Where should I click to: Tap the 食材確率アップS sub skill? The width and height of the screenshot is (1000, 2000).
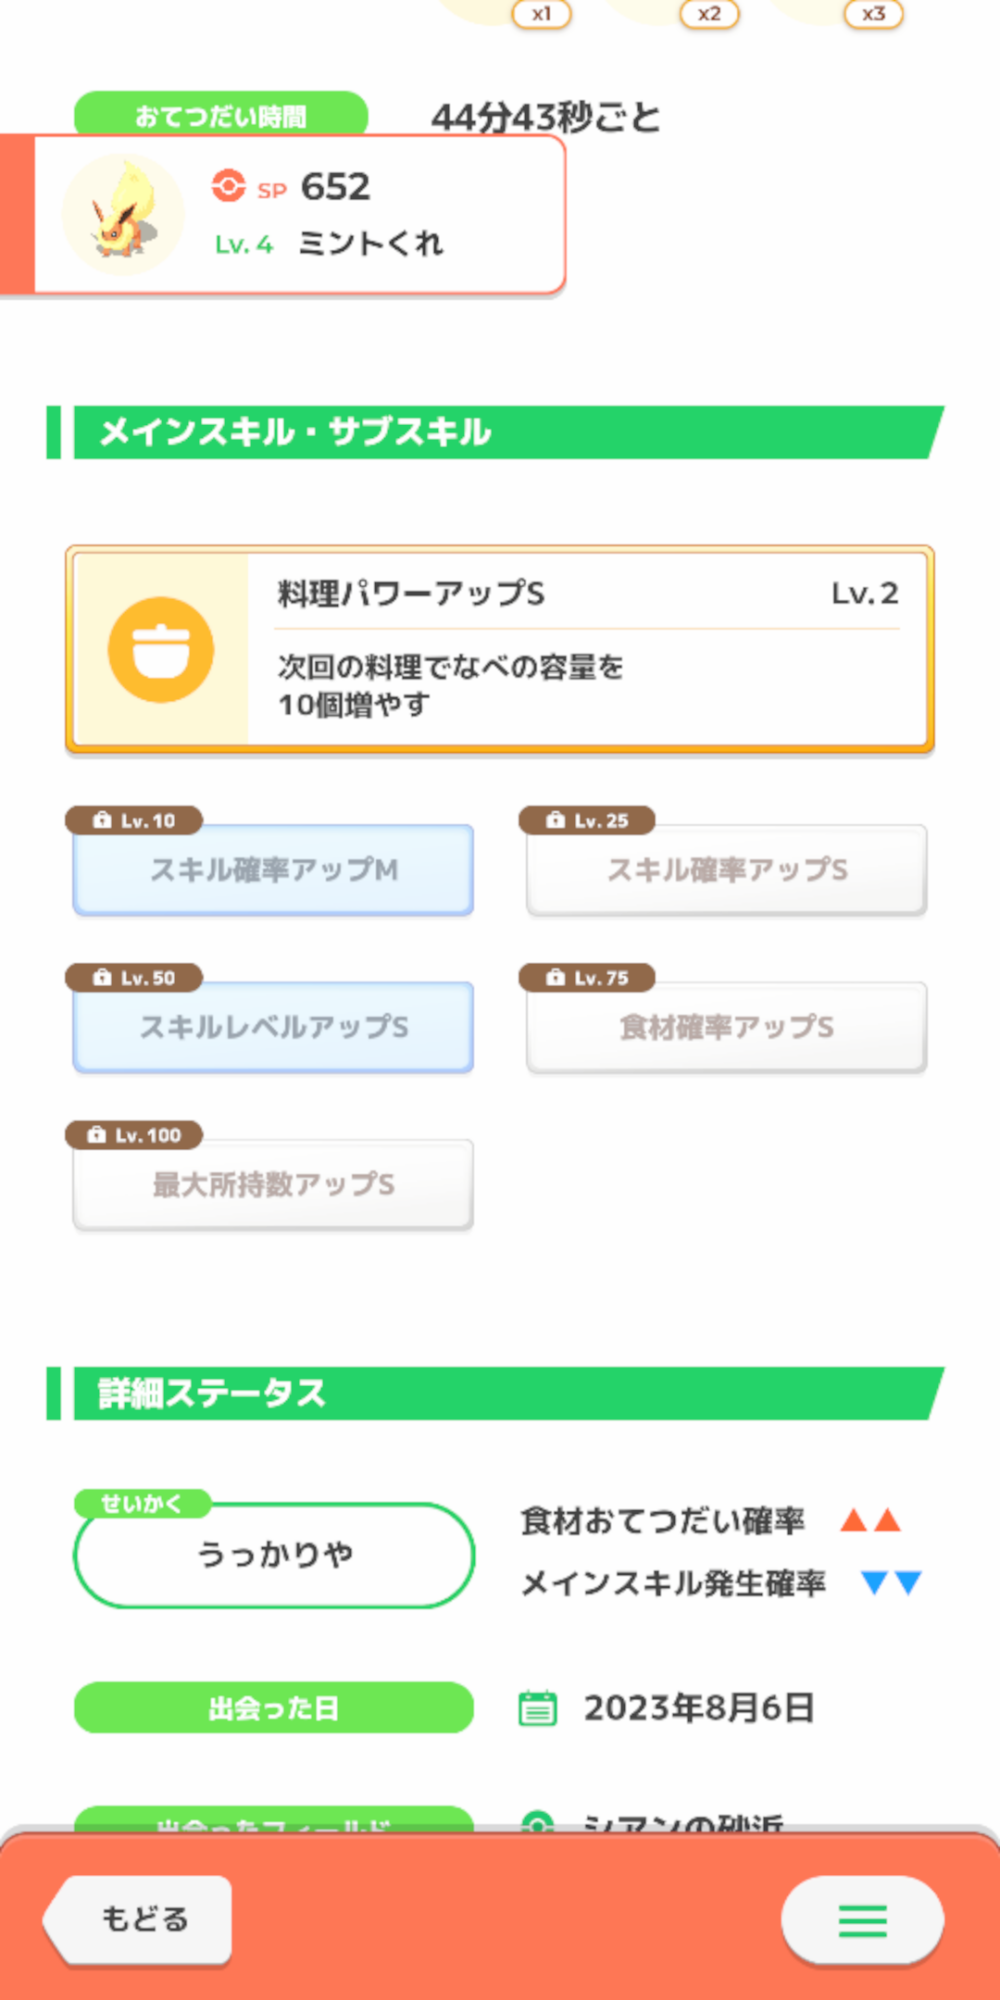pos(727,1027)
